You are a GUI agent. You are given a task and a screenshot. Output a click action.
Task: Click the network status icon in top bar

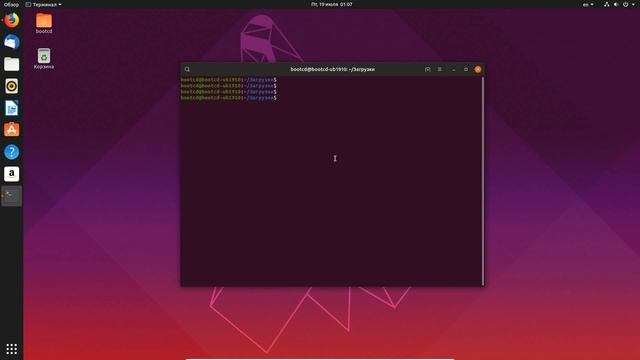[x=607, y=4]
